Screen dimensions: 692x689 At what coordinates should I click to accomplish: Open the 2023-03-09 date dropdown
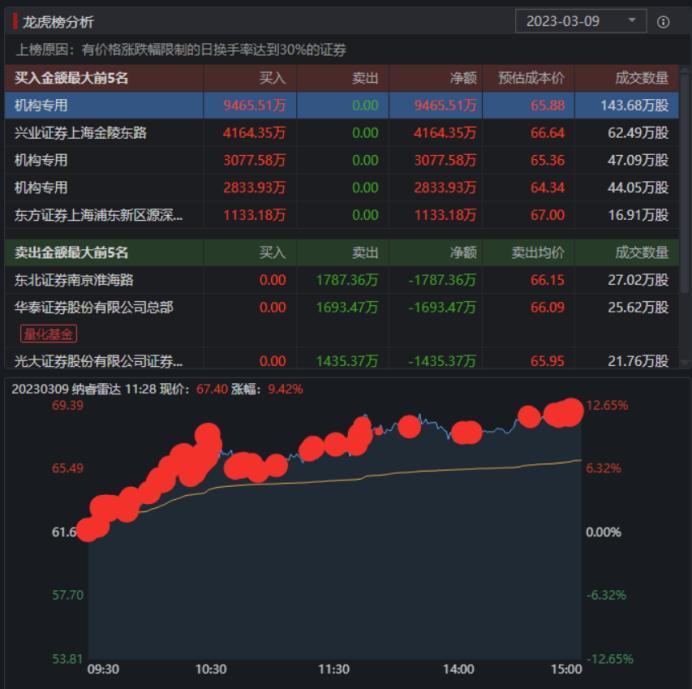pos(570,21)
